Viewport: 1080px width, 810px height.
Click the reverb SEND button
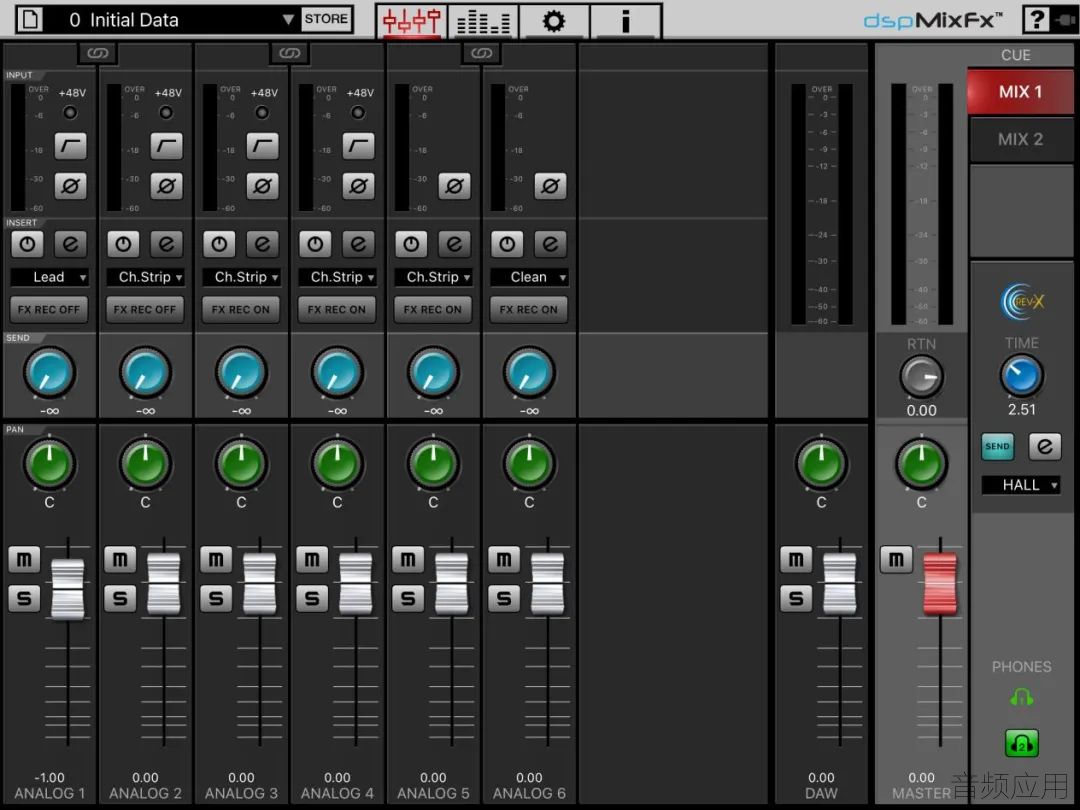click(x=997, y=446)
